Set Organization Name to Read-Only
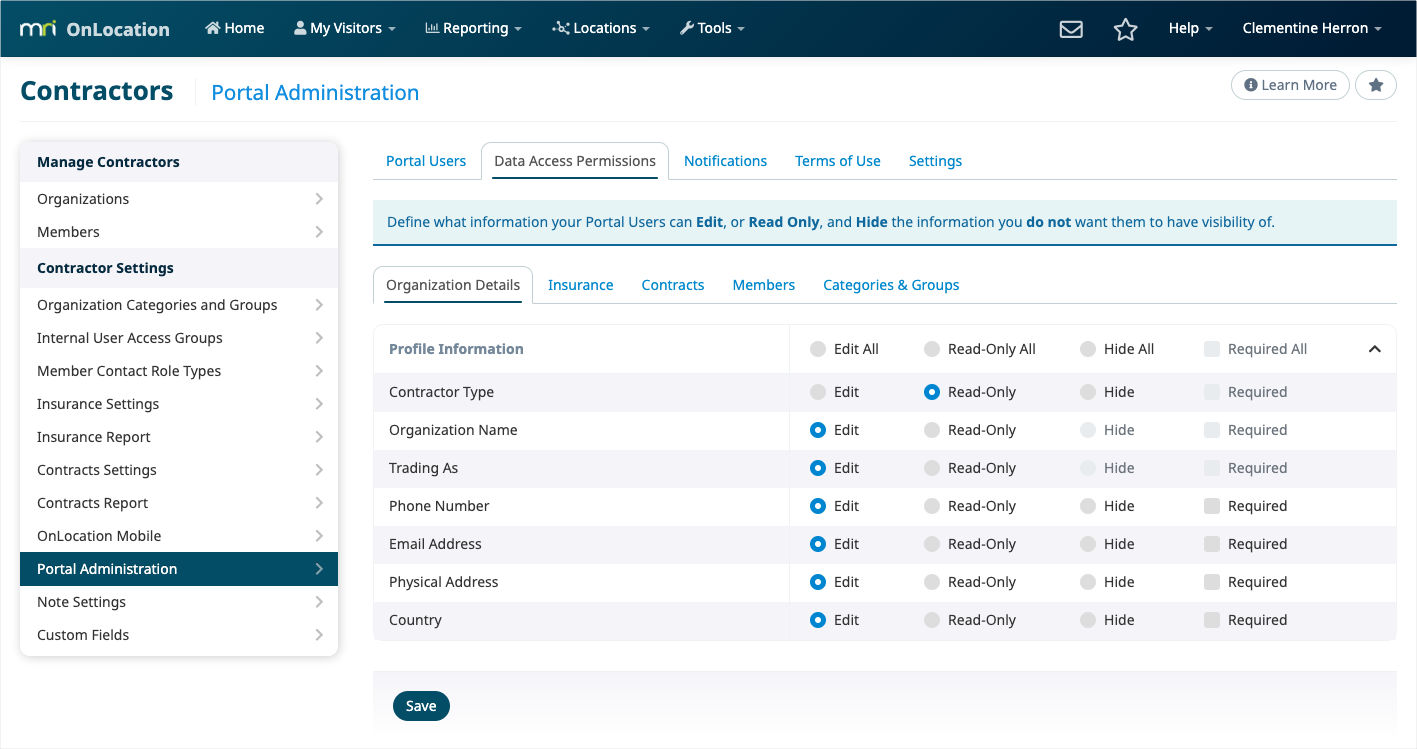The image size is (1417, 749). pyautogui.click(x=932, y=430)
